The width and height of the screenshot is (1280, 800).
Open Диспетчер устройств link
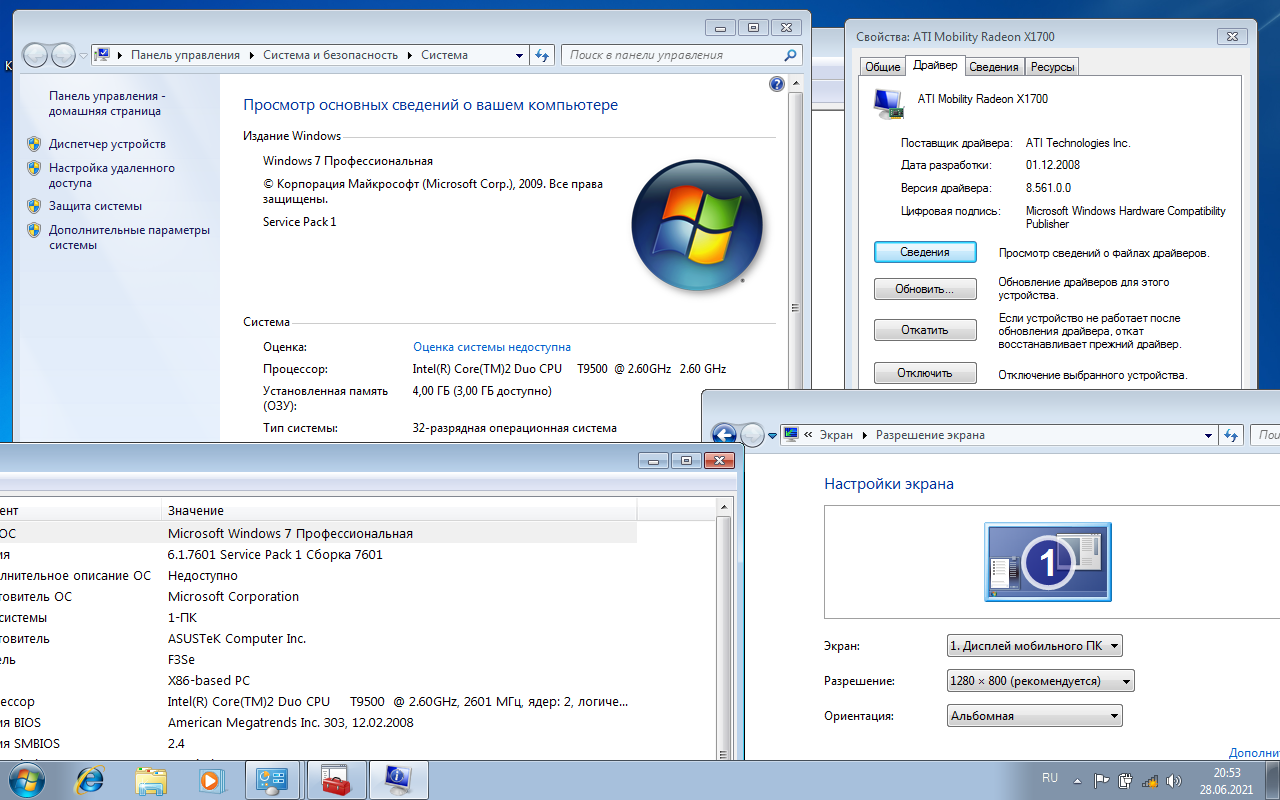[107, 144]
